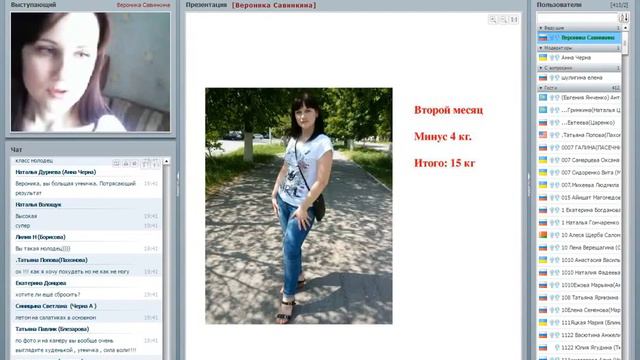Click chat sender name Наталья Дуриева (Анна Черна)

[x=56, y=172]
